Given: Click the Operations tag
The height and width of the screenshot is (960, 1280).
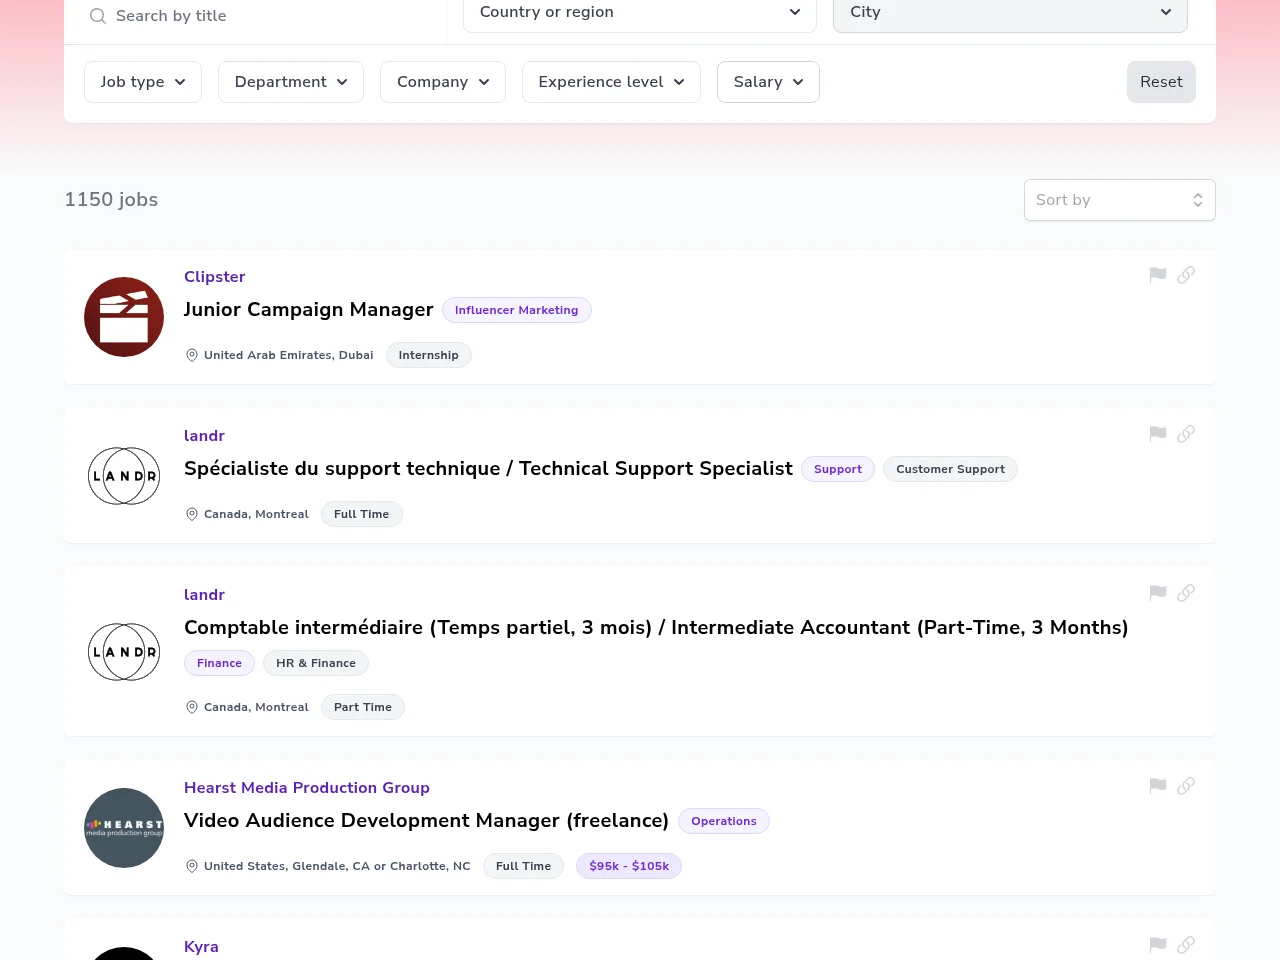Looking at the screenshot, I should 724,821.
